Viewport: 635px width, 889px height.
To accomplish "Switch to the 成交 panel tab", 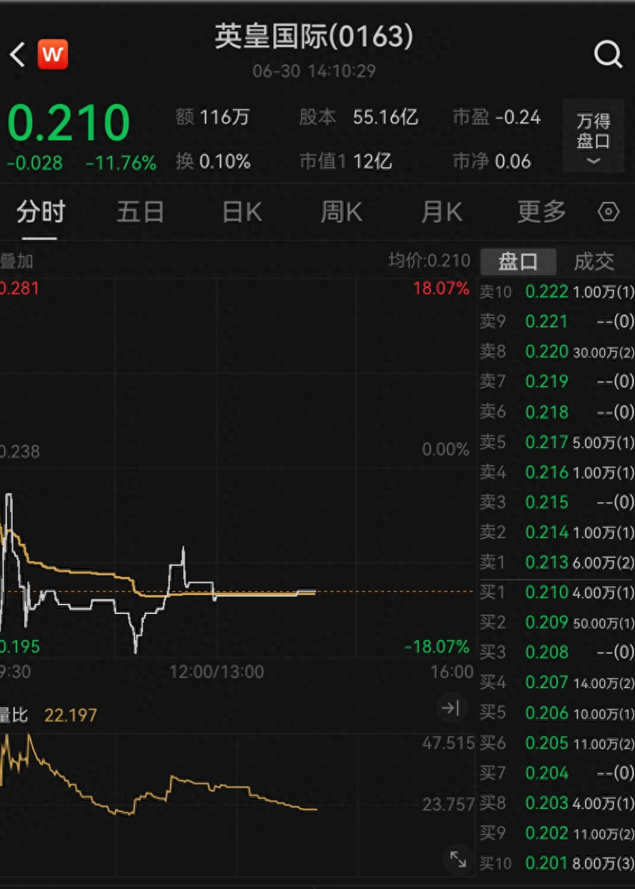I will click(594, 261).
